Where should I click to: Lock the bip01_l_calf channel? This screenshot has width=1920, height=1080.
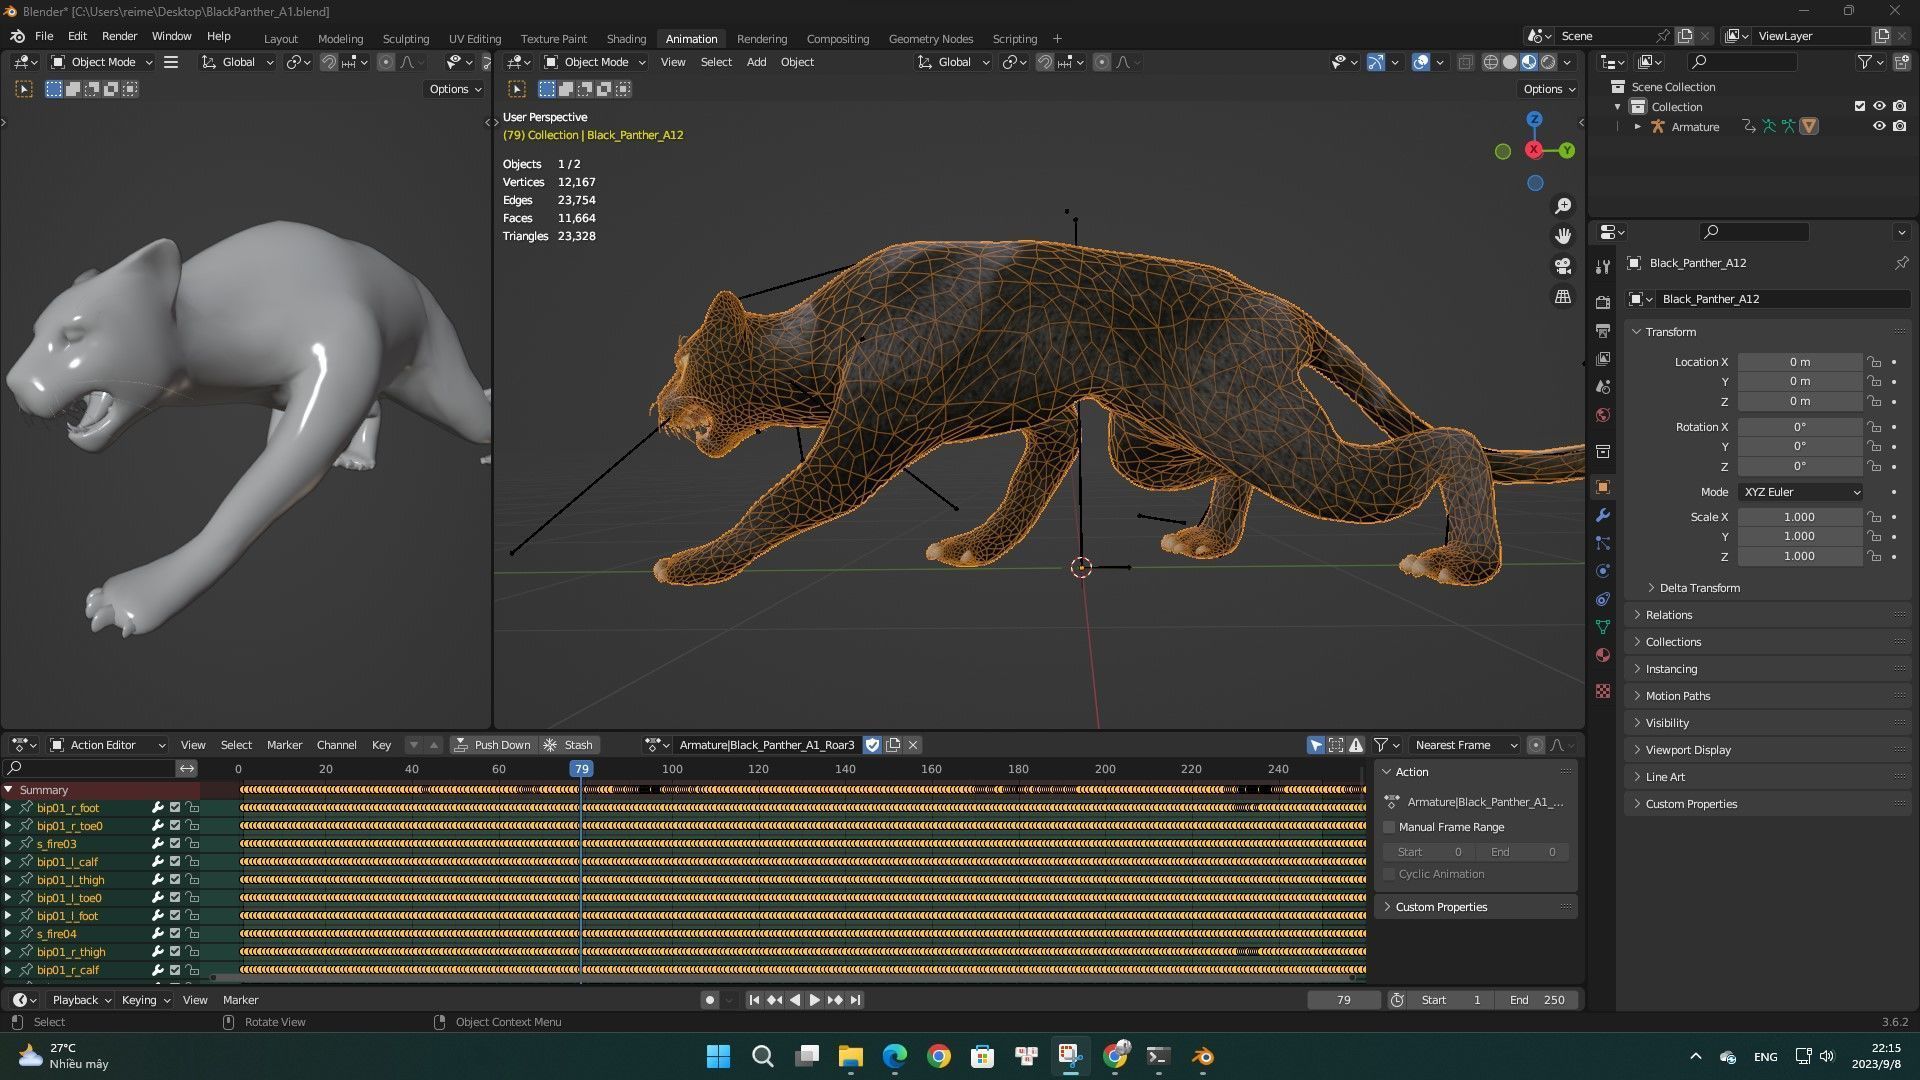point(192,862)
